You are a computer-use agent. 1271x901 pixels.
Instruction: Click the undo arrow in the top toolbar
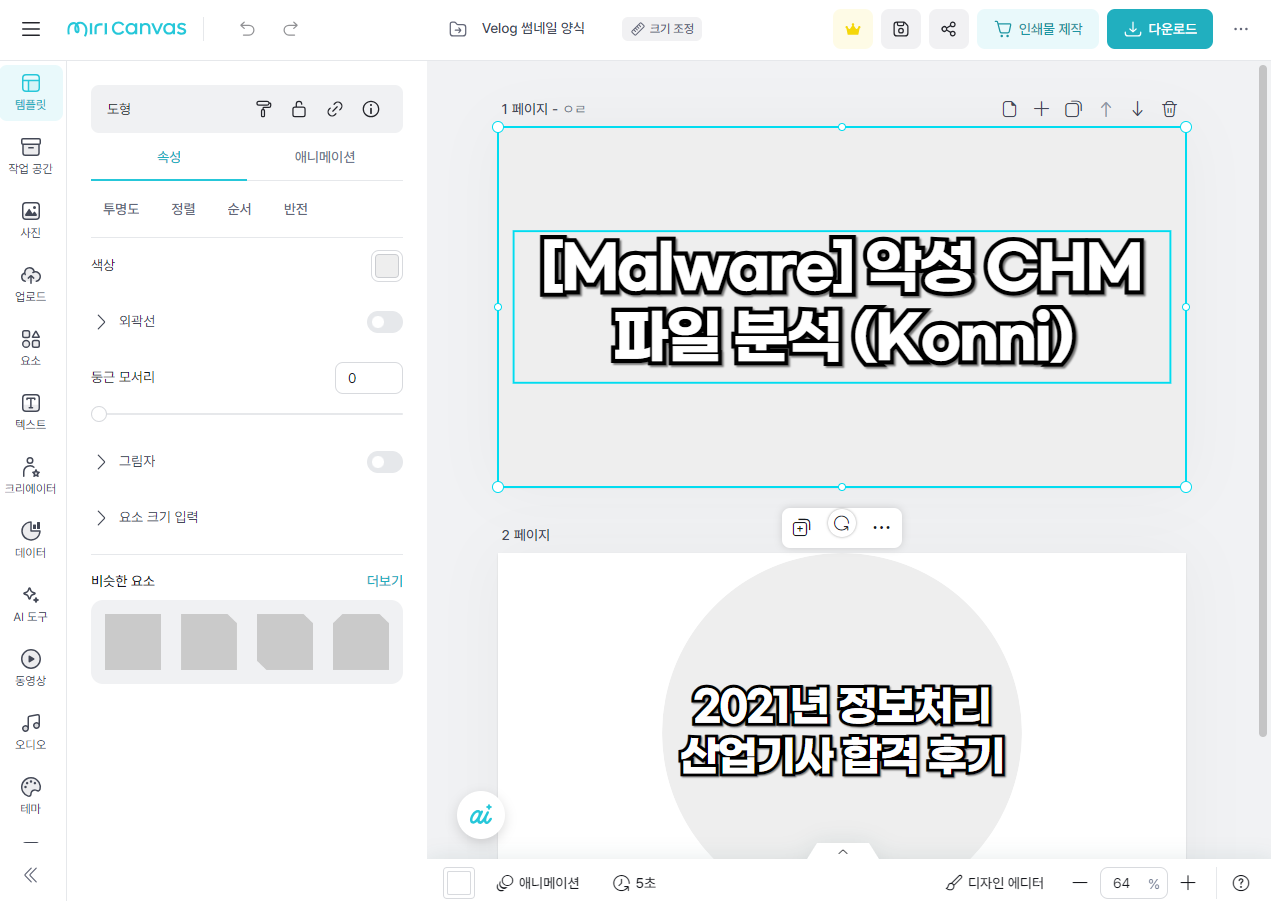pos(246,29)
